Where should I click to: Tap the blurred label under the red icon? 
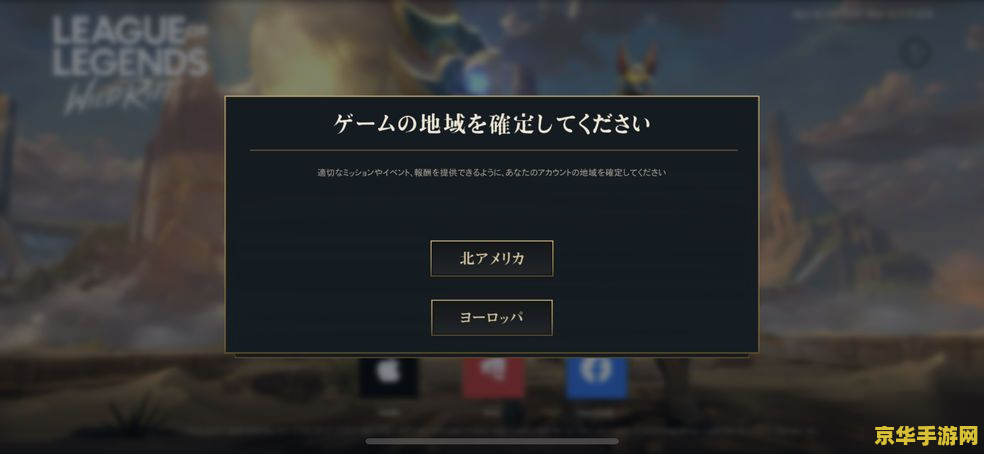493,411
